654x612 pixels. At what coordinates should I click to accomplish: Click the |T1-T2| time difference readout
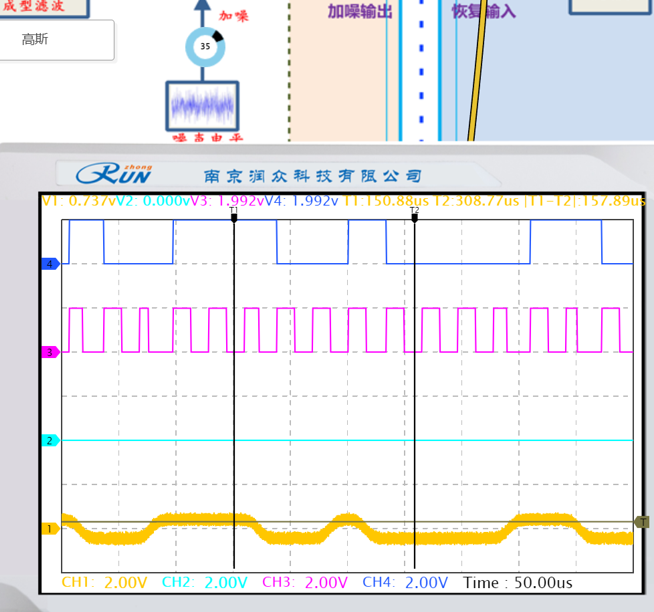point(580,200)
